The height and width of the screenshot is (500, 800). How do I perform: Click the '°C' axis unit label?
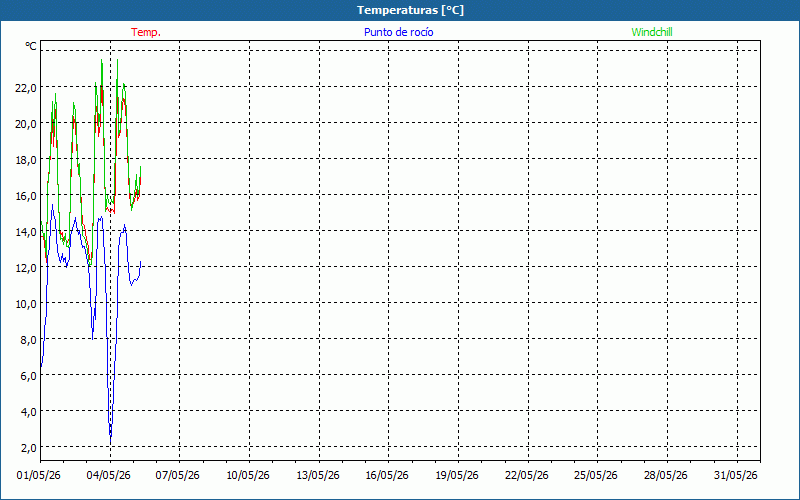click(31, 46)
